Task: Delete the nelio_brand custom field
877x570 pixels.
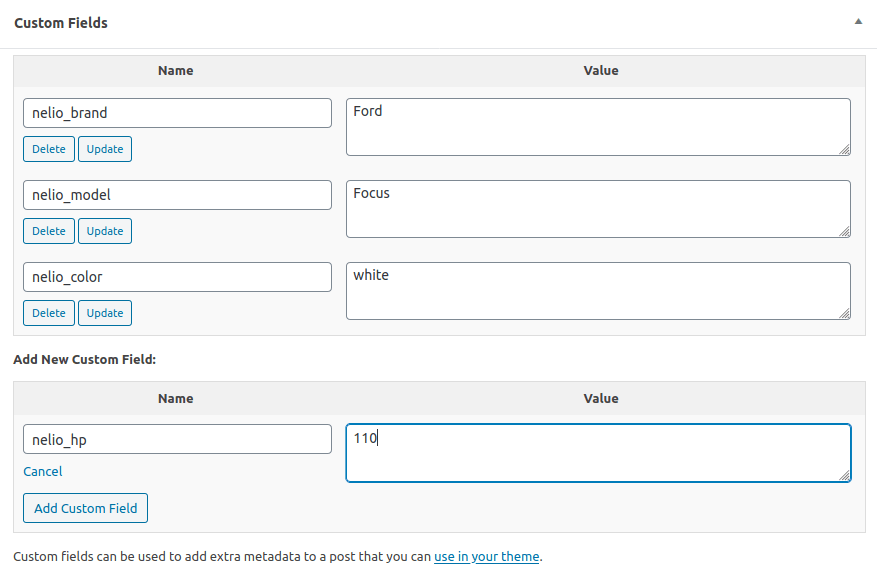Action: pyautogui.click(x=48, y=149)
